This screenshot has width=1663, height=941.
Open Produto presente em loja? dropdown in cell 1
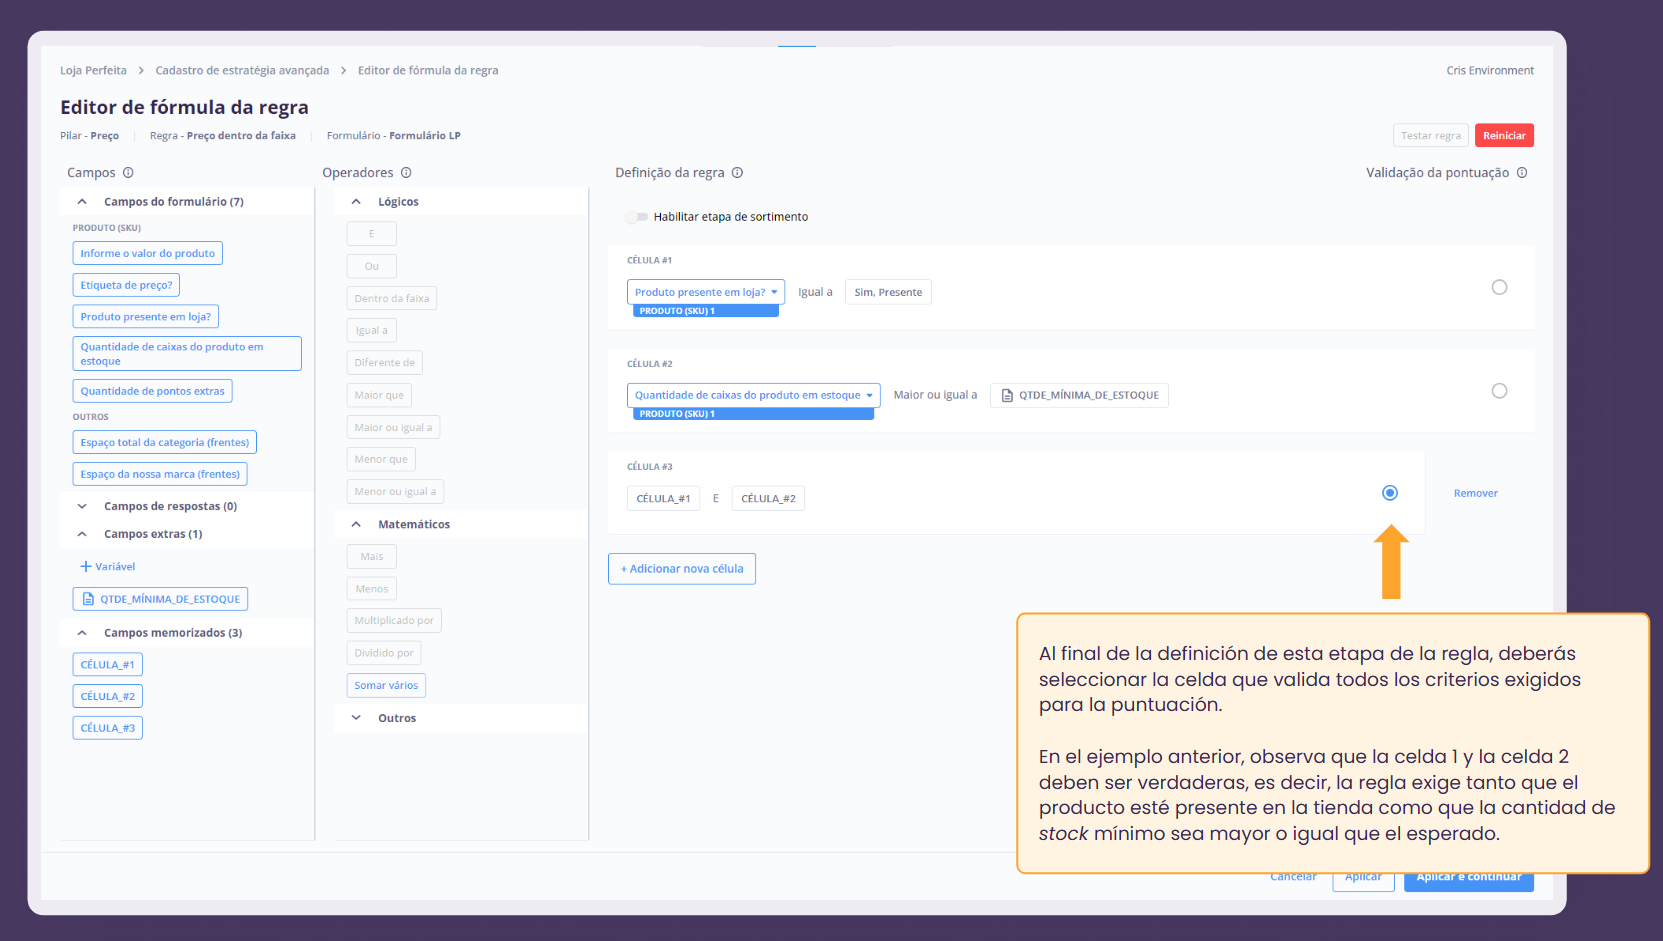point(706,292)
